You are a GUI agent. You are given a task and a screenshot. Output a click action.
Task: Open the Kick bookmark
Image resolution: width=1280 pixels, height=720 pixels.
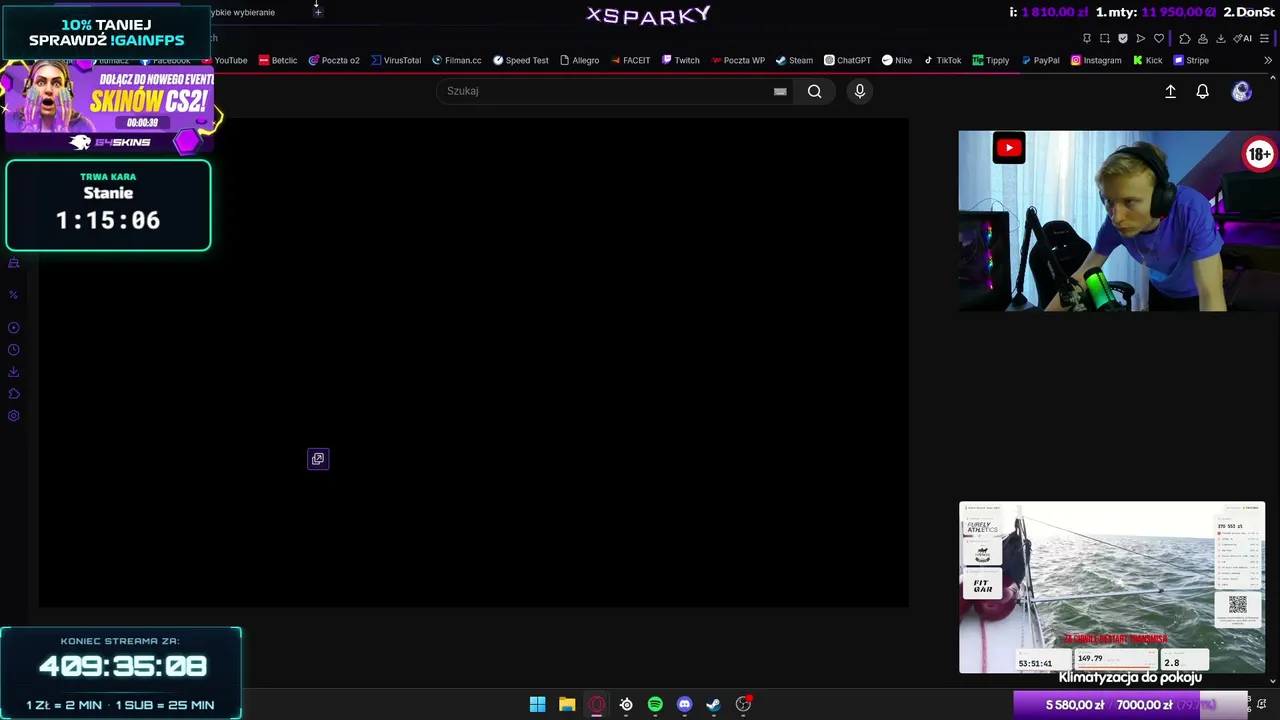coord(1148,60)
